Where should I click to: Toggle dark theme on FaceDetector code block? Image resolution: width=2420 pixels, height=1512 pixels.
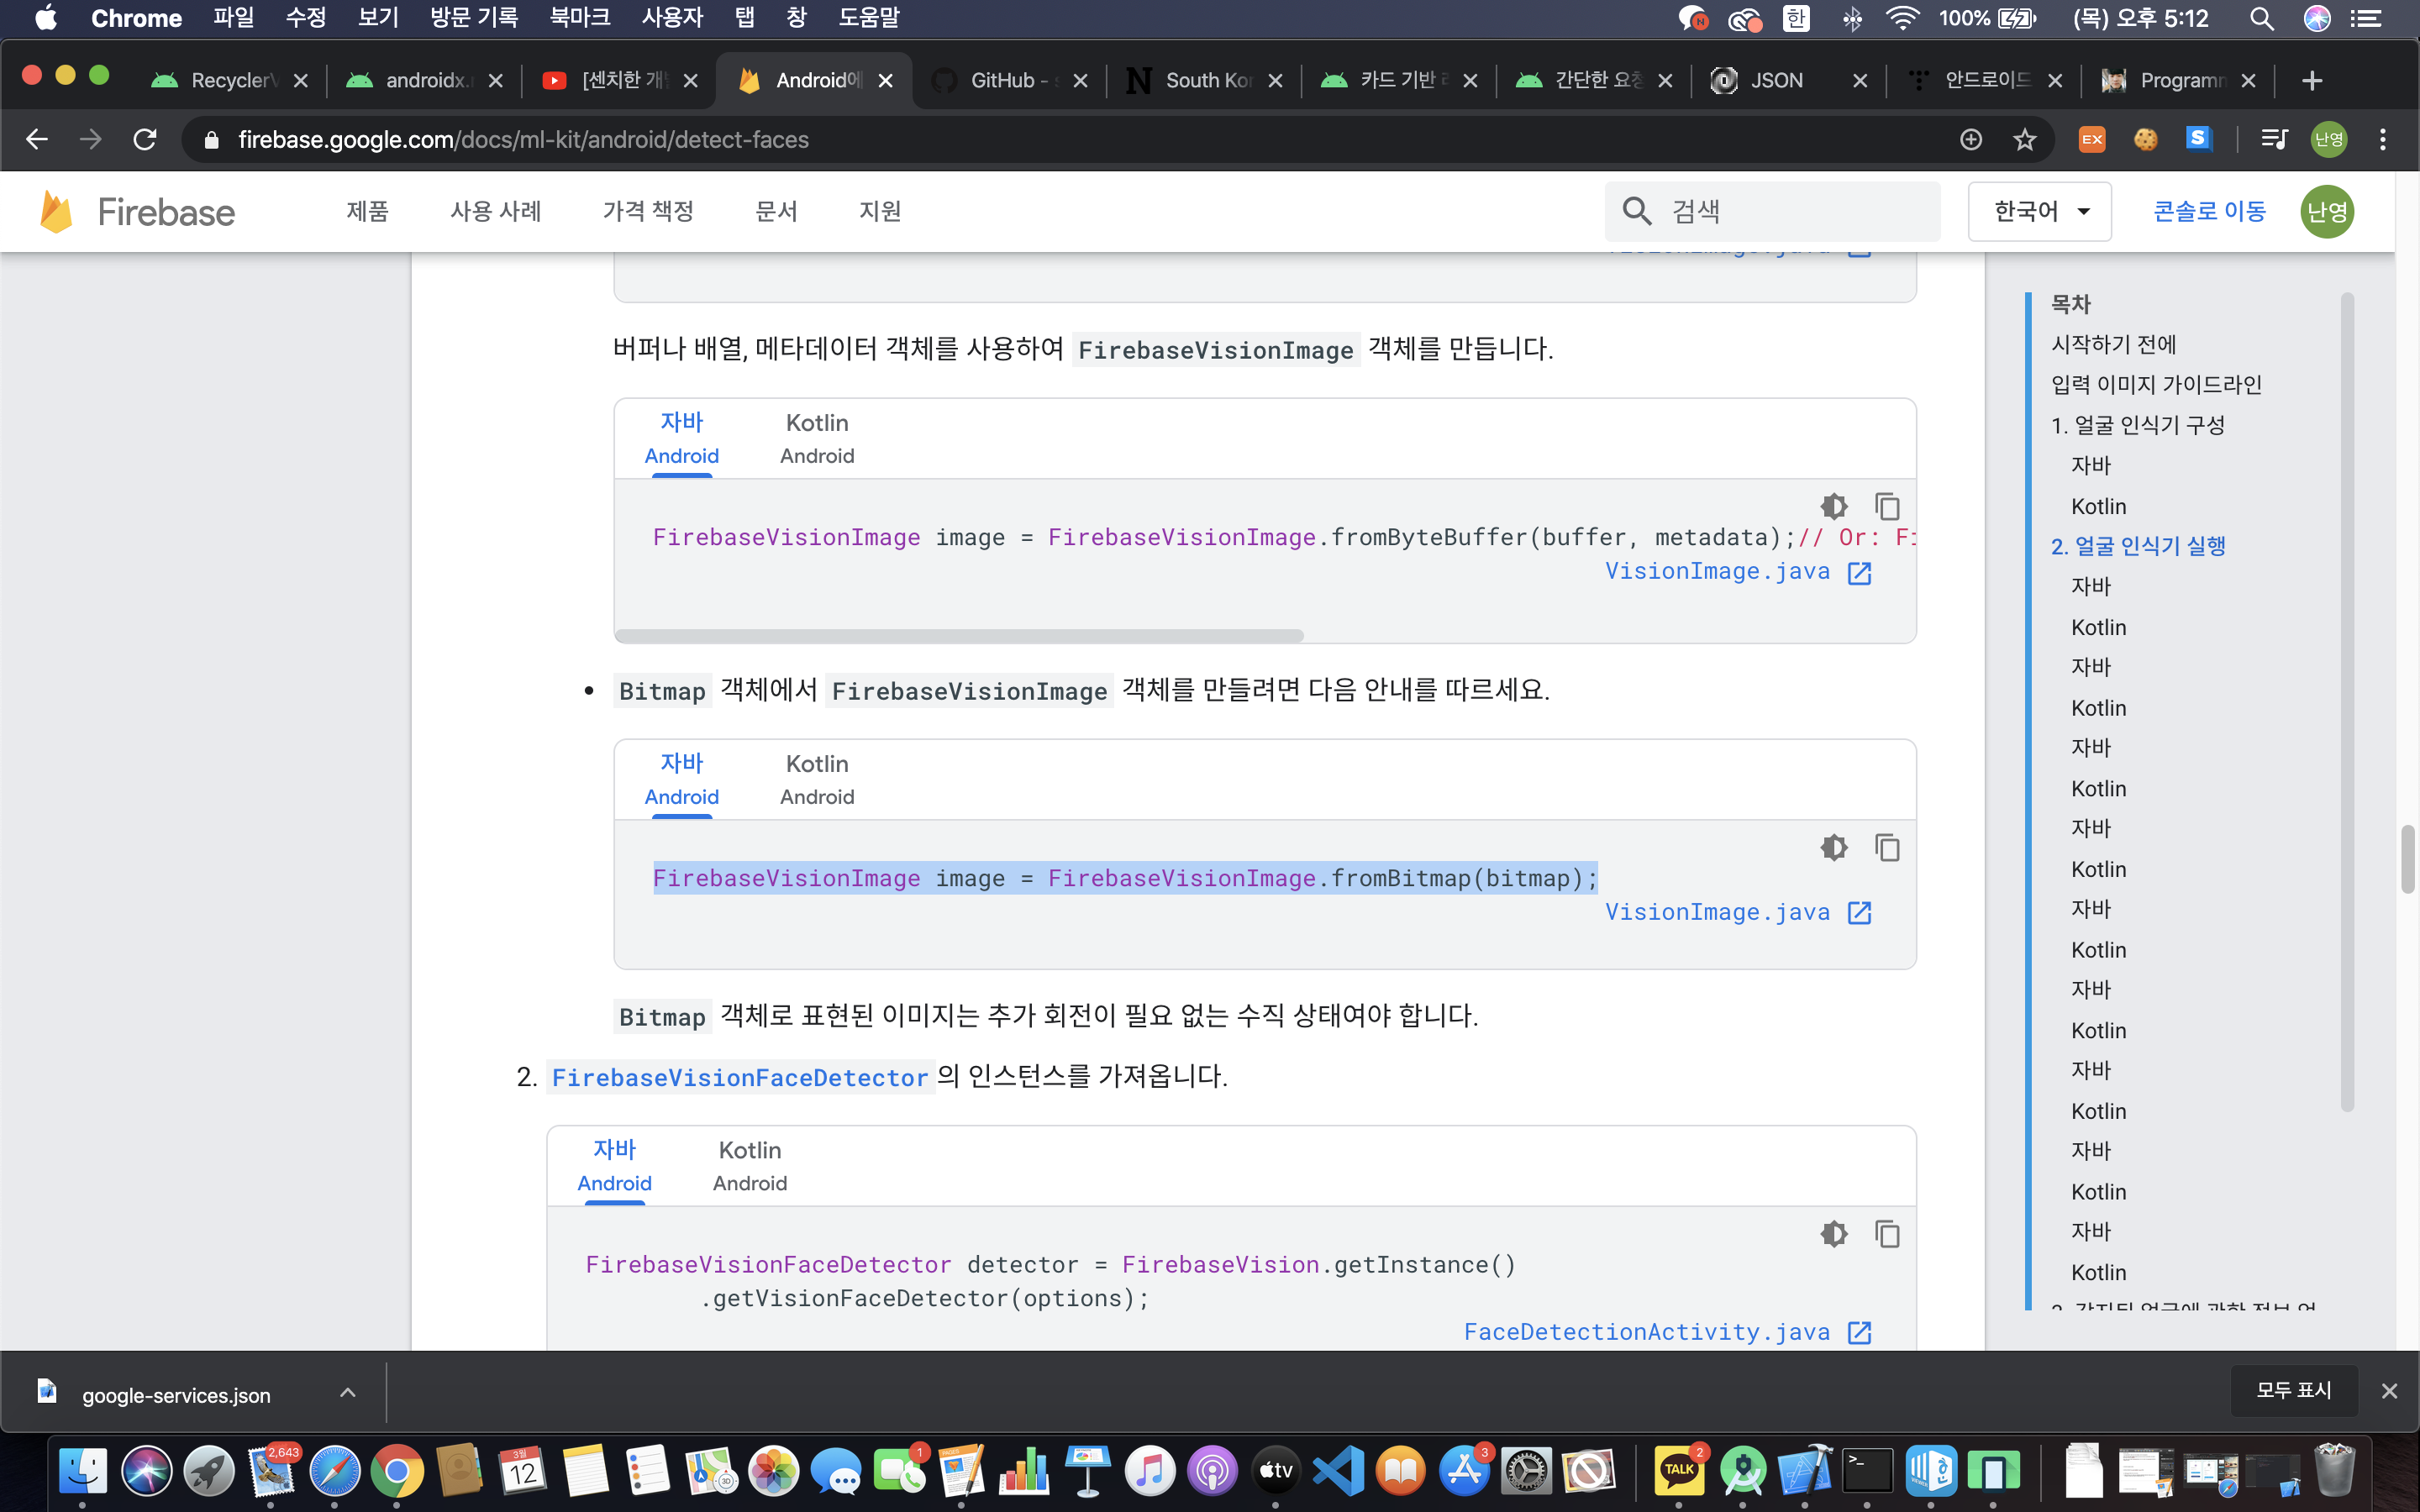(1834, 1234)
